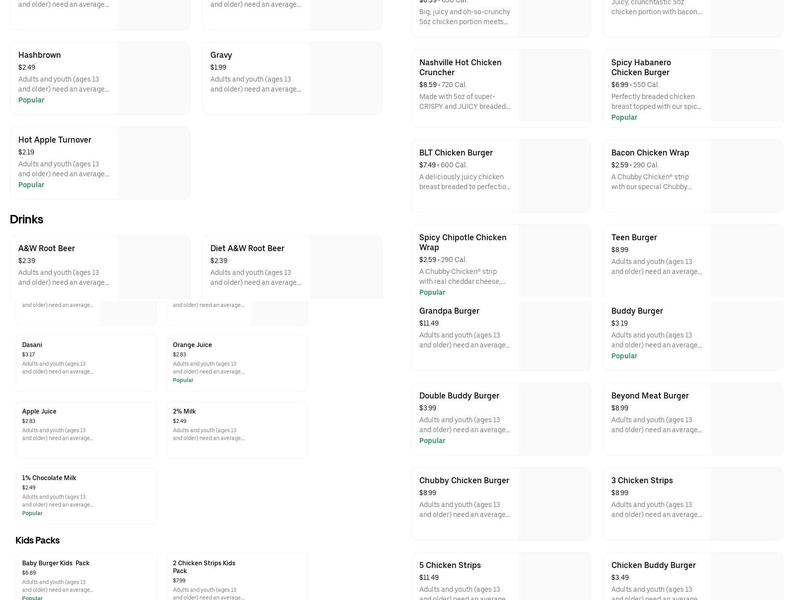The height and width of the screenshot is (600, 800).
Task: Click the Kids Packs section heading
Action: (38, 540)
